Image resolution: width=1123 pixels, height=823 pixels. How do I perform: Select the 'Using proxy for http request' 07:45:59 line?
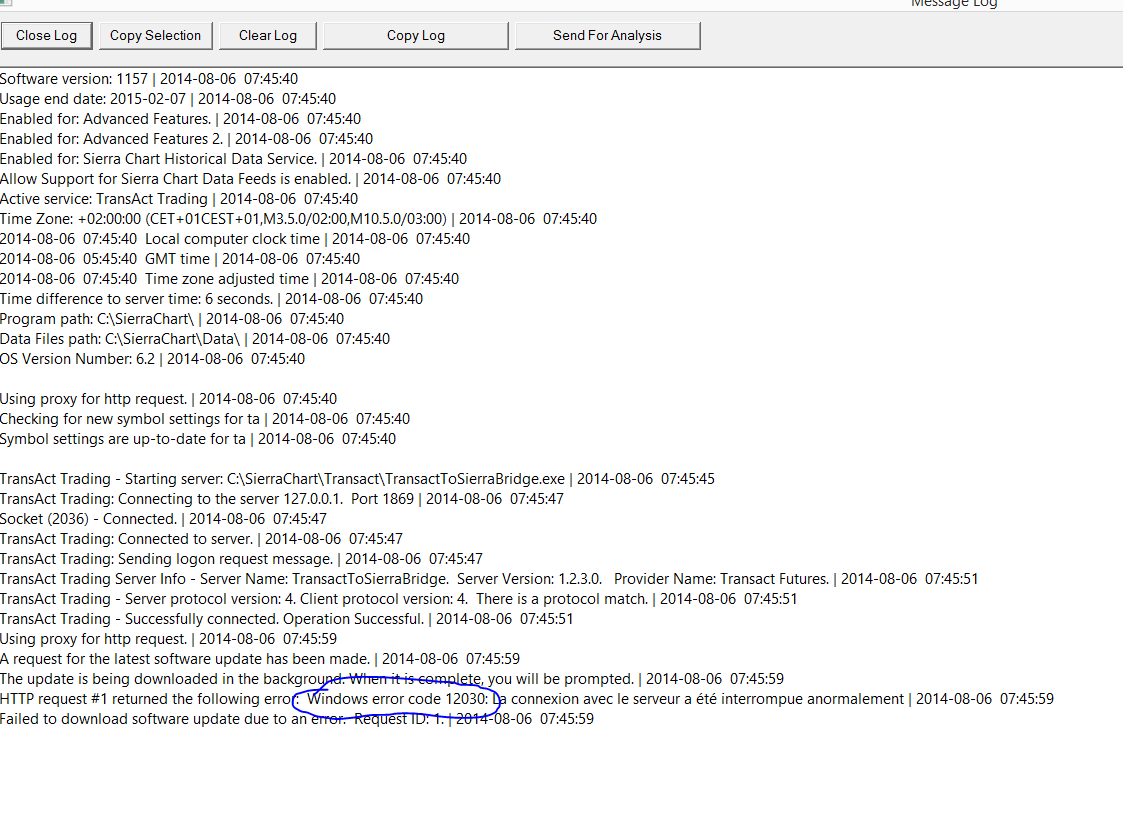(168, 640)
